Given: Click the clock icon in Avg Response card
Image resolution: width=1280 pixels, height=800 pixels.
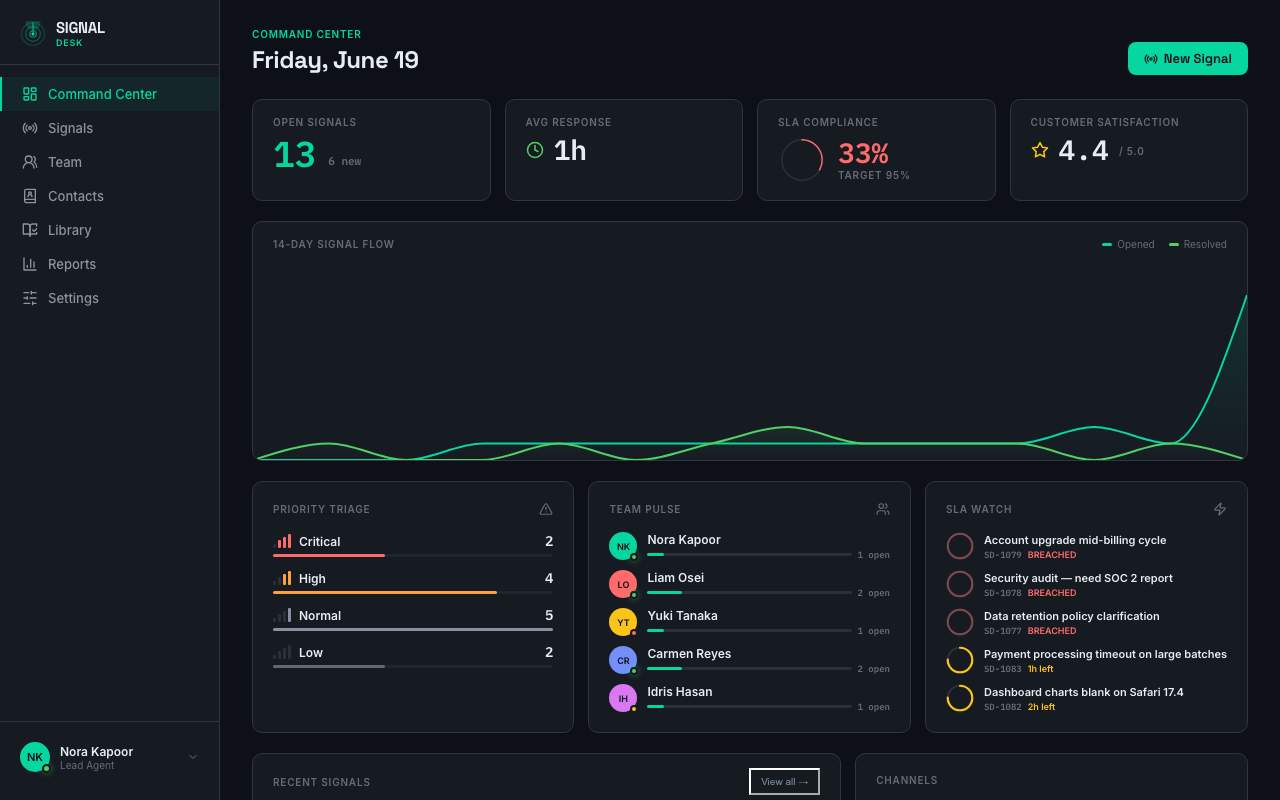Looking at the screenshot, I should [535, 150].
